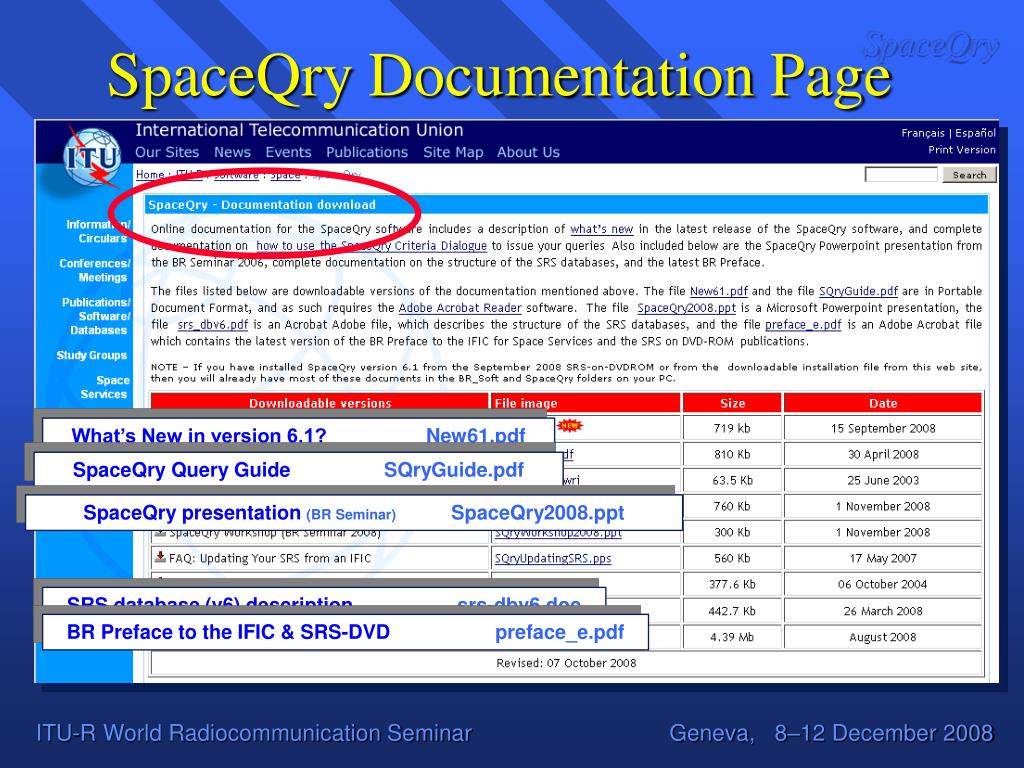1024x768 pixels.
Task: Open the About Us menu item
Action: (x=528, y=152)
